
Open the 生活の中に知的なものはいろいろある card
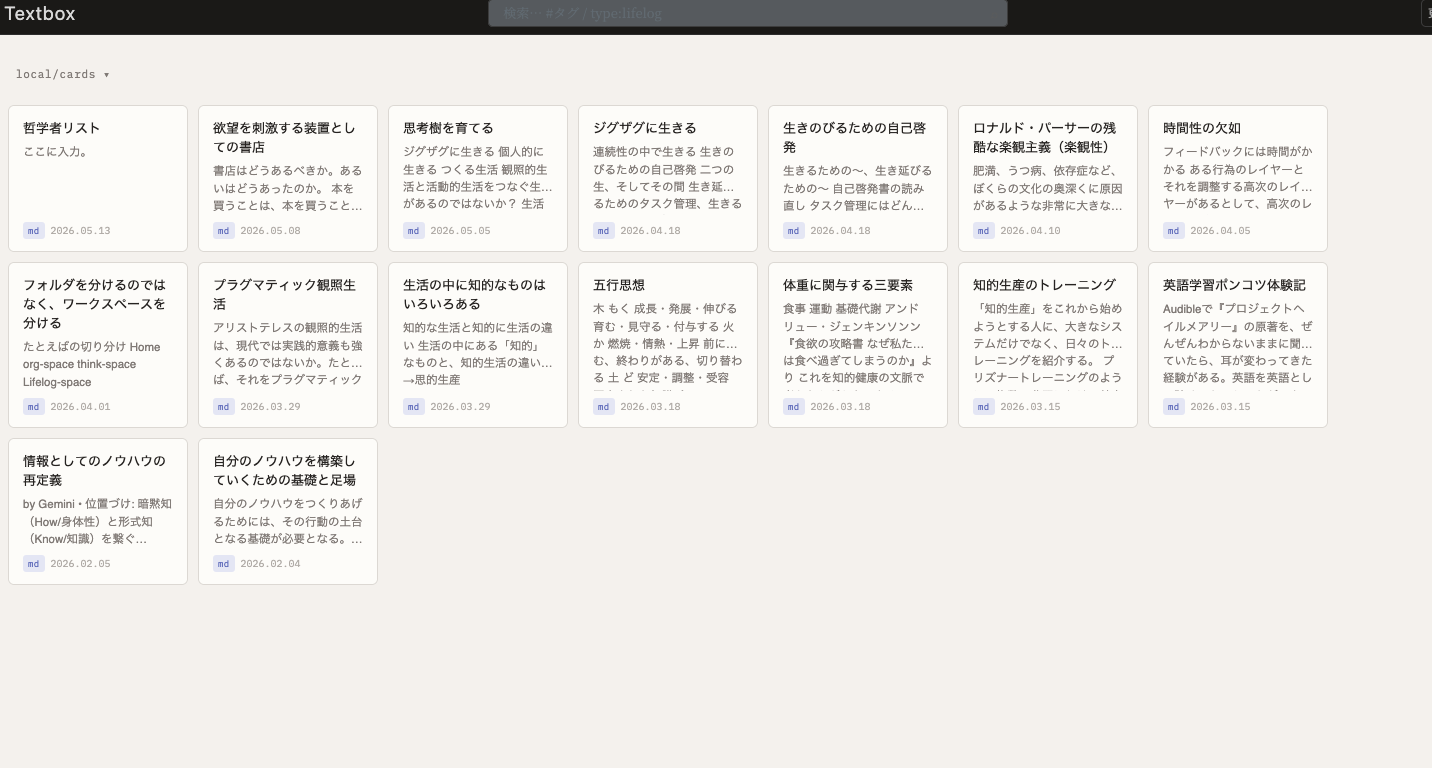478,345
